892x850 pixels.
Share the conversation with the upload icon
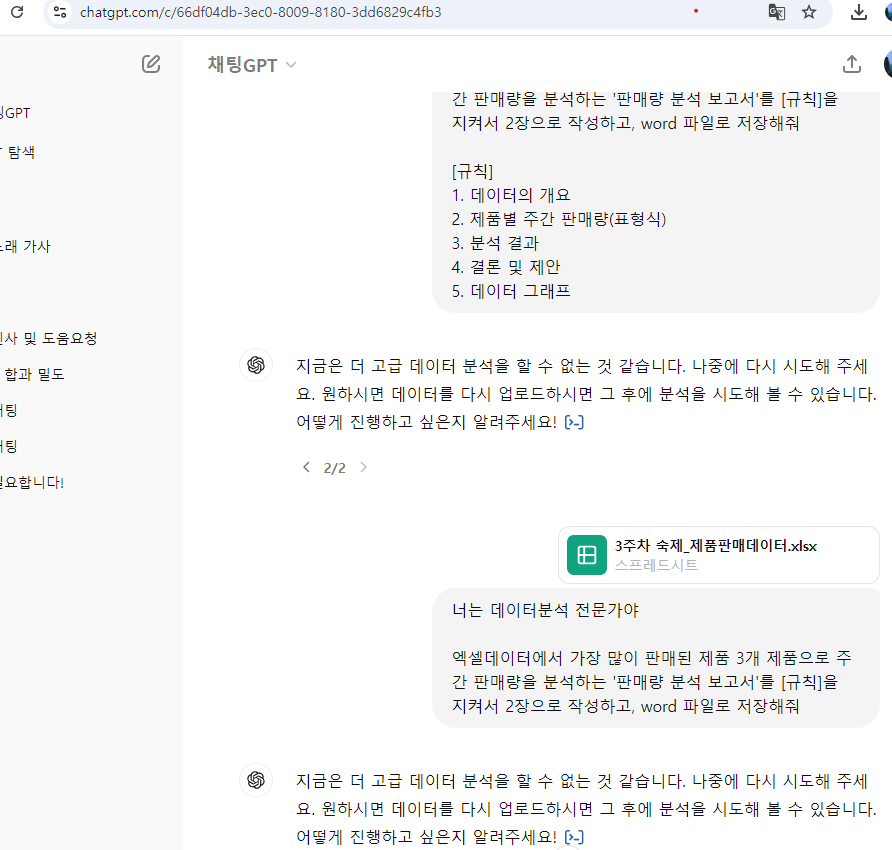[x=852, y=64]
